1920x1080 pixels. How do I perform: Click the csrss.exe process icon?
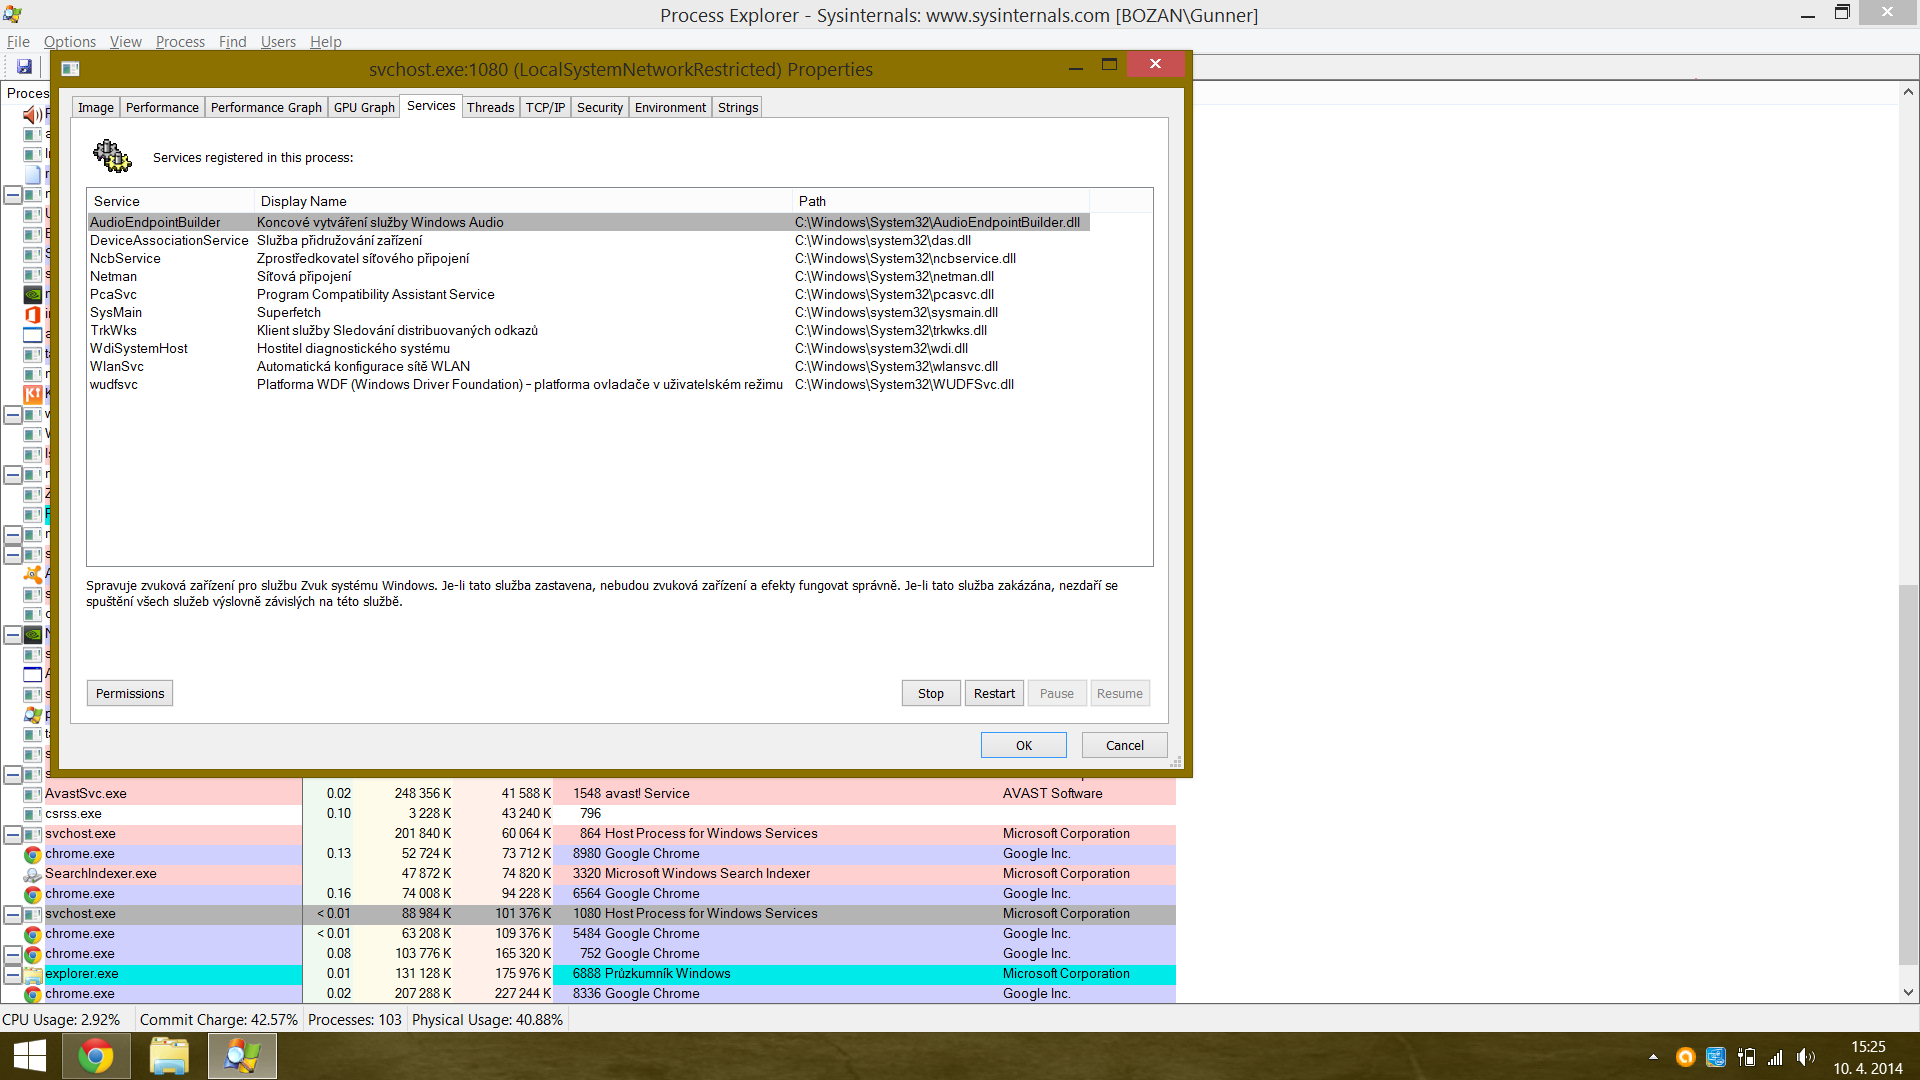click(x=32, y=814)
